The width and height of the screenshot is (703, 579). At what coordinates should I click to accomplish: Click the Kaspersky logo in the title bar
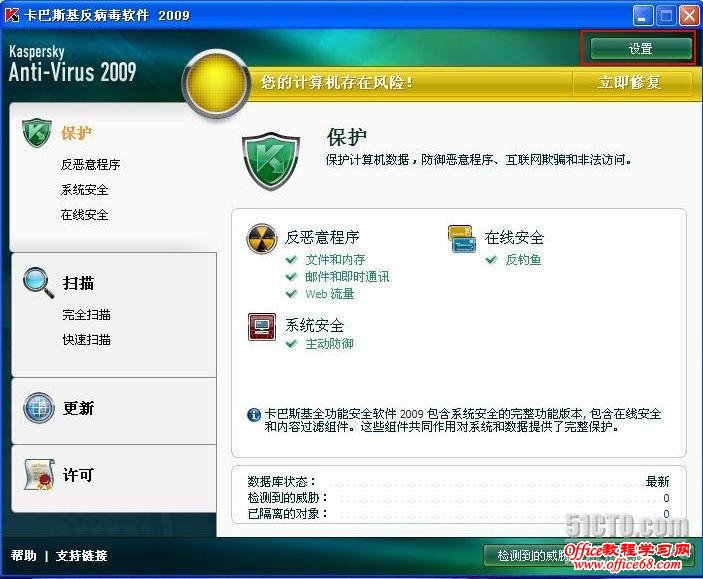(x=12, y=15)
